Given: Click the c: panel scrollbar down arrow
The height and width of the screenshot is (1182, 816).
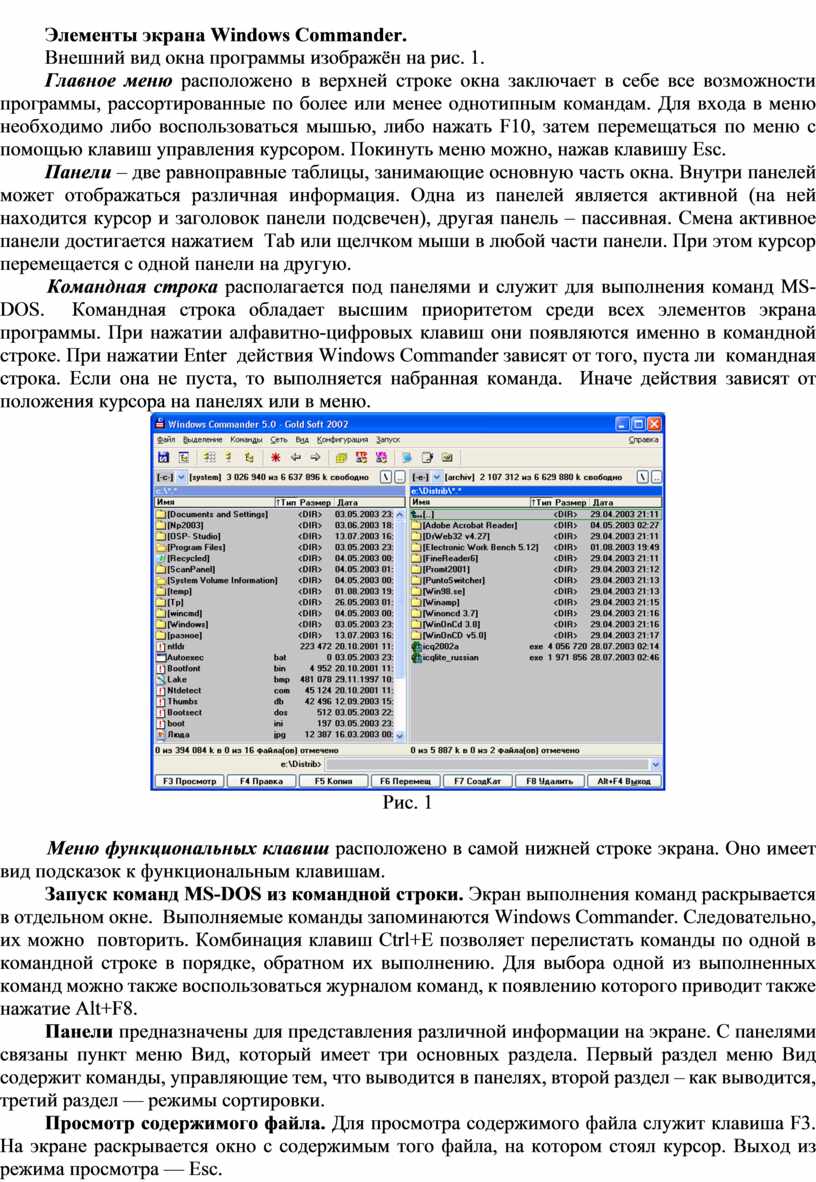Looking at the screenshot, I should 400,735.
